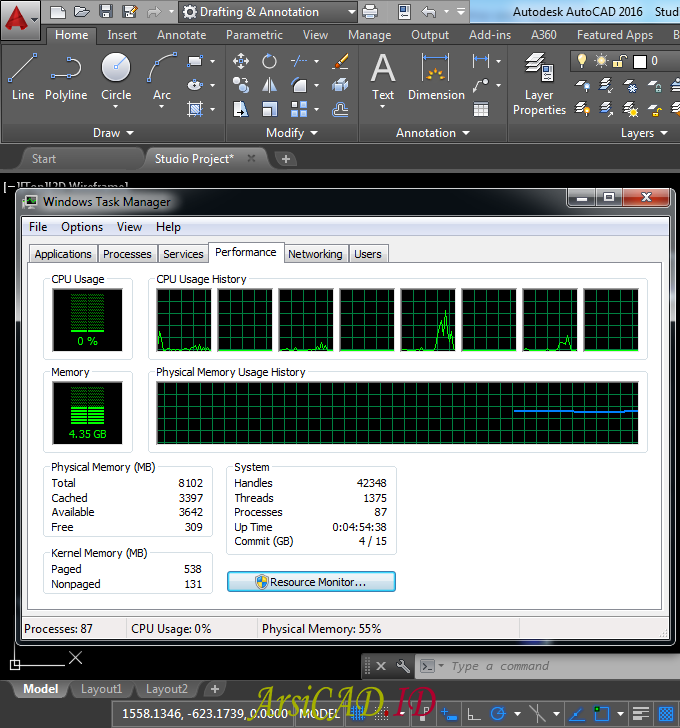Open Object Snap settings dropdown arrow
680x728 pixels.
click(621, 713)
